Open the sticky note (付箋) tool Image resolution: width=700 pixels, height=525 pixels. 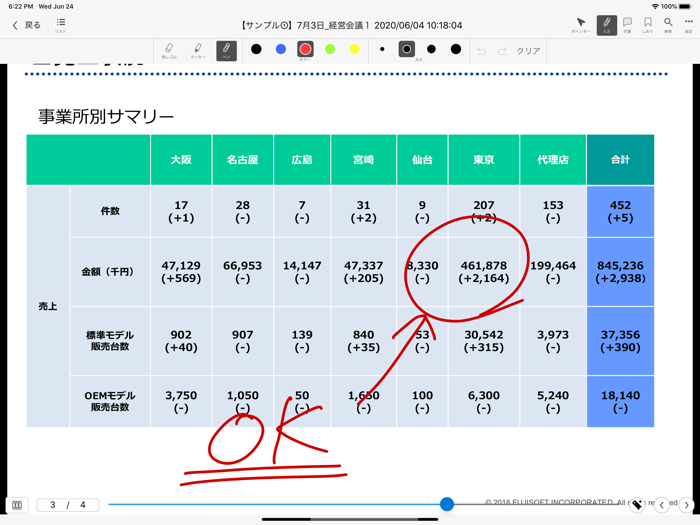click(627, 25)
